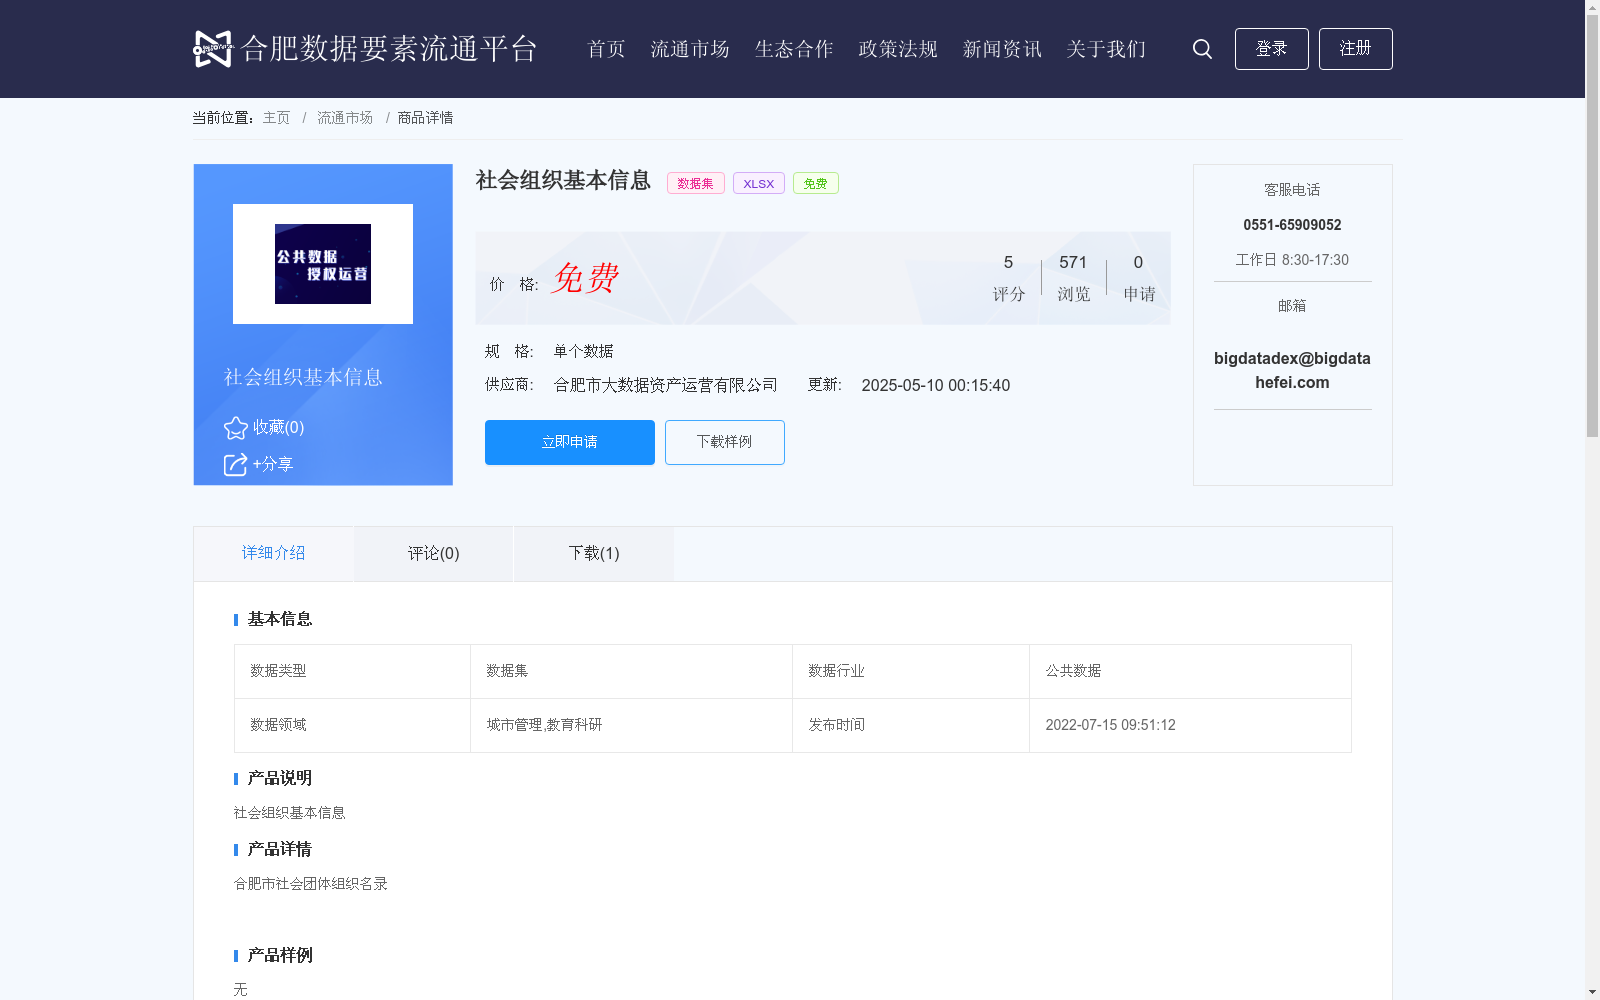Click the red 免费 price text
The width and height of the screenshot is (1600, 1000).
(585, 278)
